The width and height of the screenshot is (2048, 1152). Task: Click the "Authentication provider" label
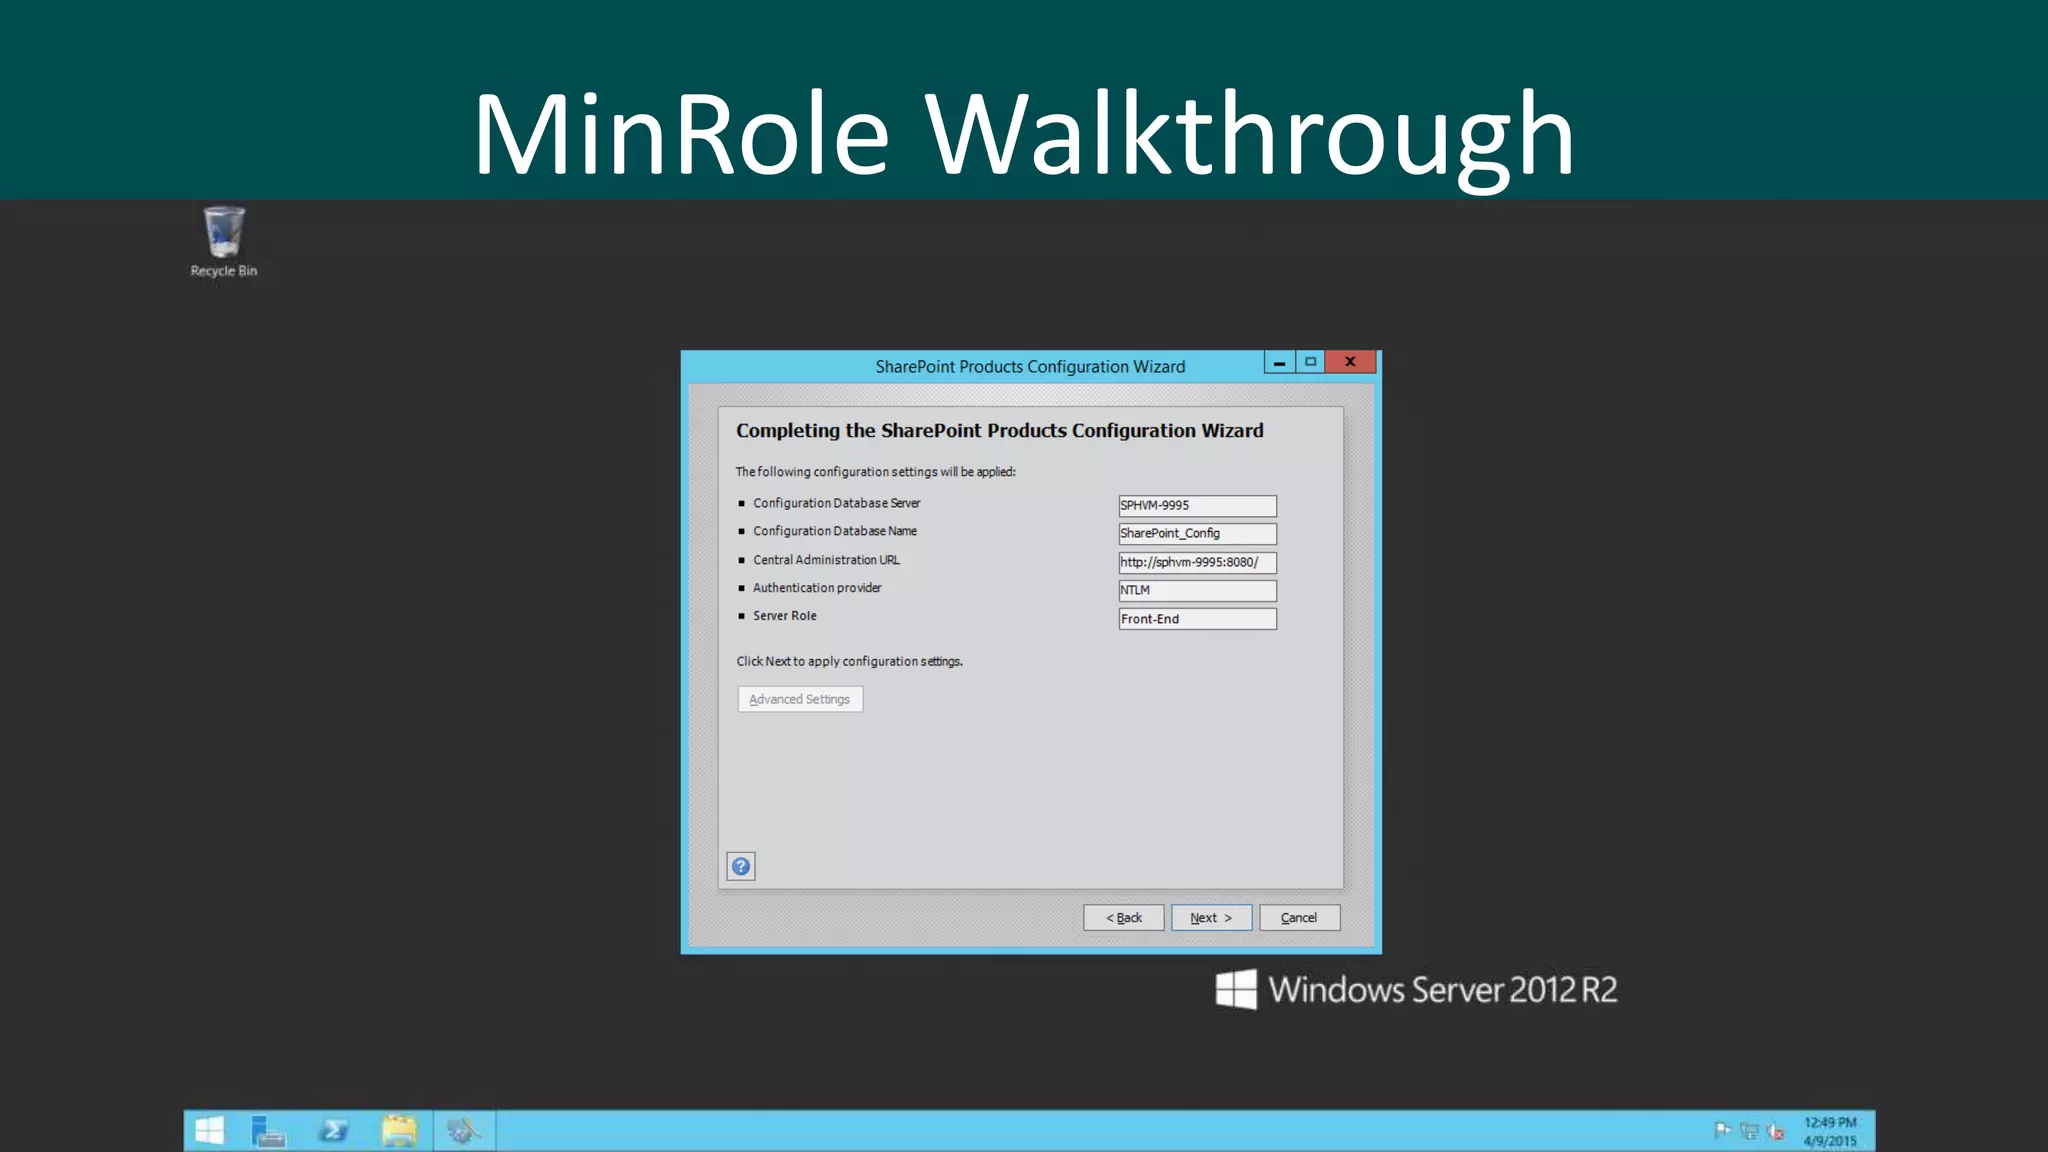[x=817, y=588]
